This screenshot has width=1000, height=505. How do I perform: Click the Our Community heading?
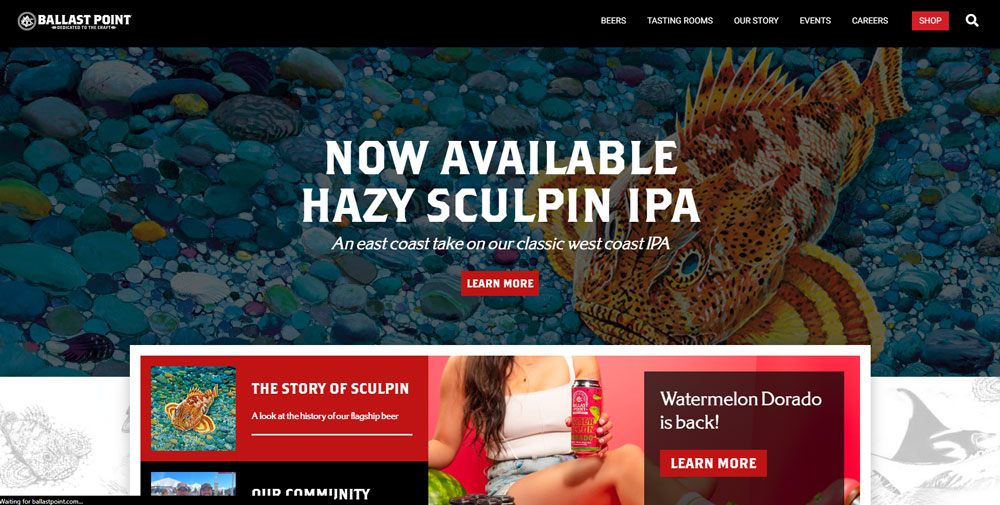click(x=311, y=494)
